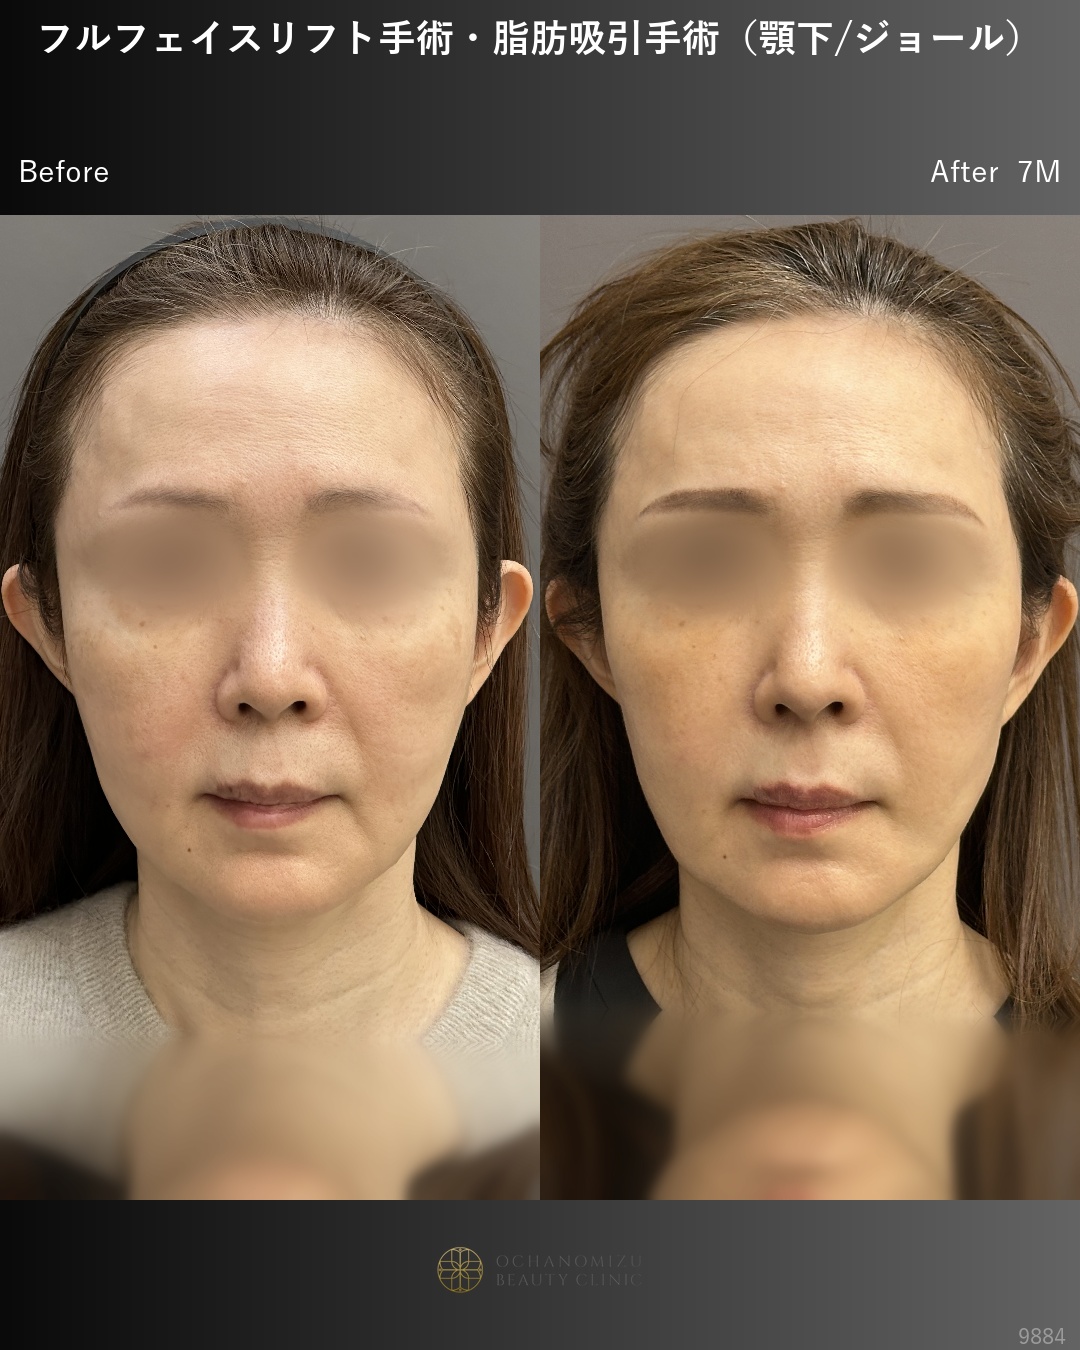The width and height of the screenshot is (1080, 1350).
Task: Open the Before treatment photo
Action: click(x=270, y=707)
